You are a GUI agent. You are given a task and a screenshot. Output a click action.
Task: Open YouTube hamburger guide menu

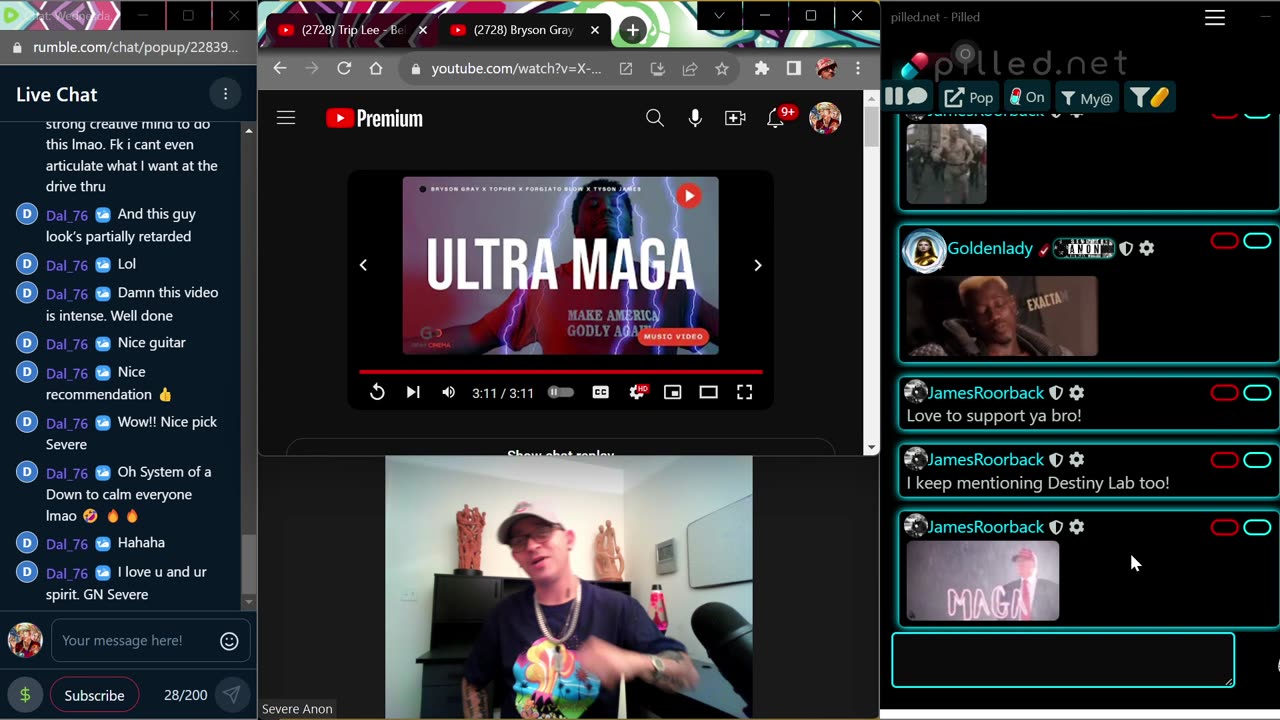coord(286,118)
